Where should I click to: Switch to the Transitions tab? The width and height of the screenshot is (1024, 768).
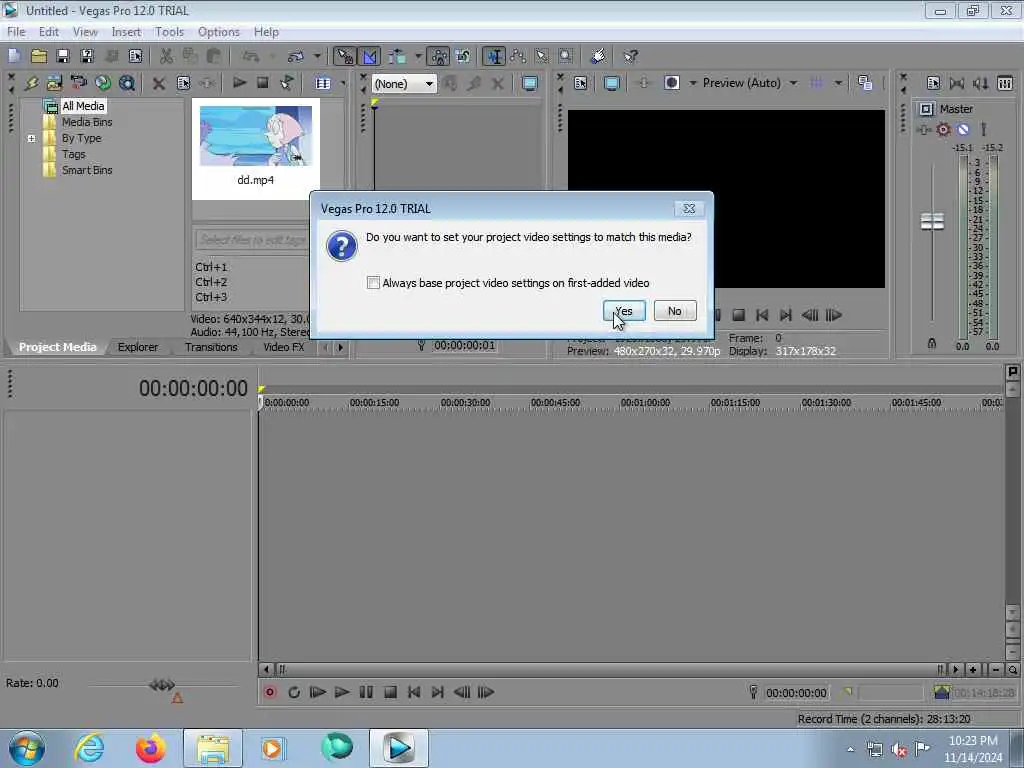211,347
